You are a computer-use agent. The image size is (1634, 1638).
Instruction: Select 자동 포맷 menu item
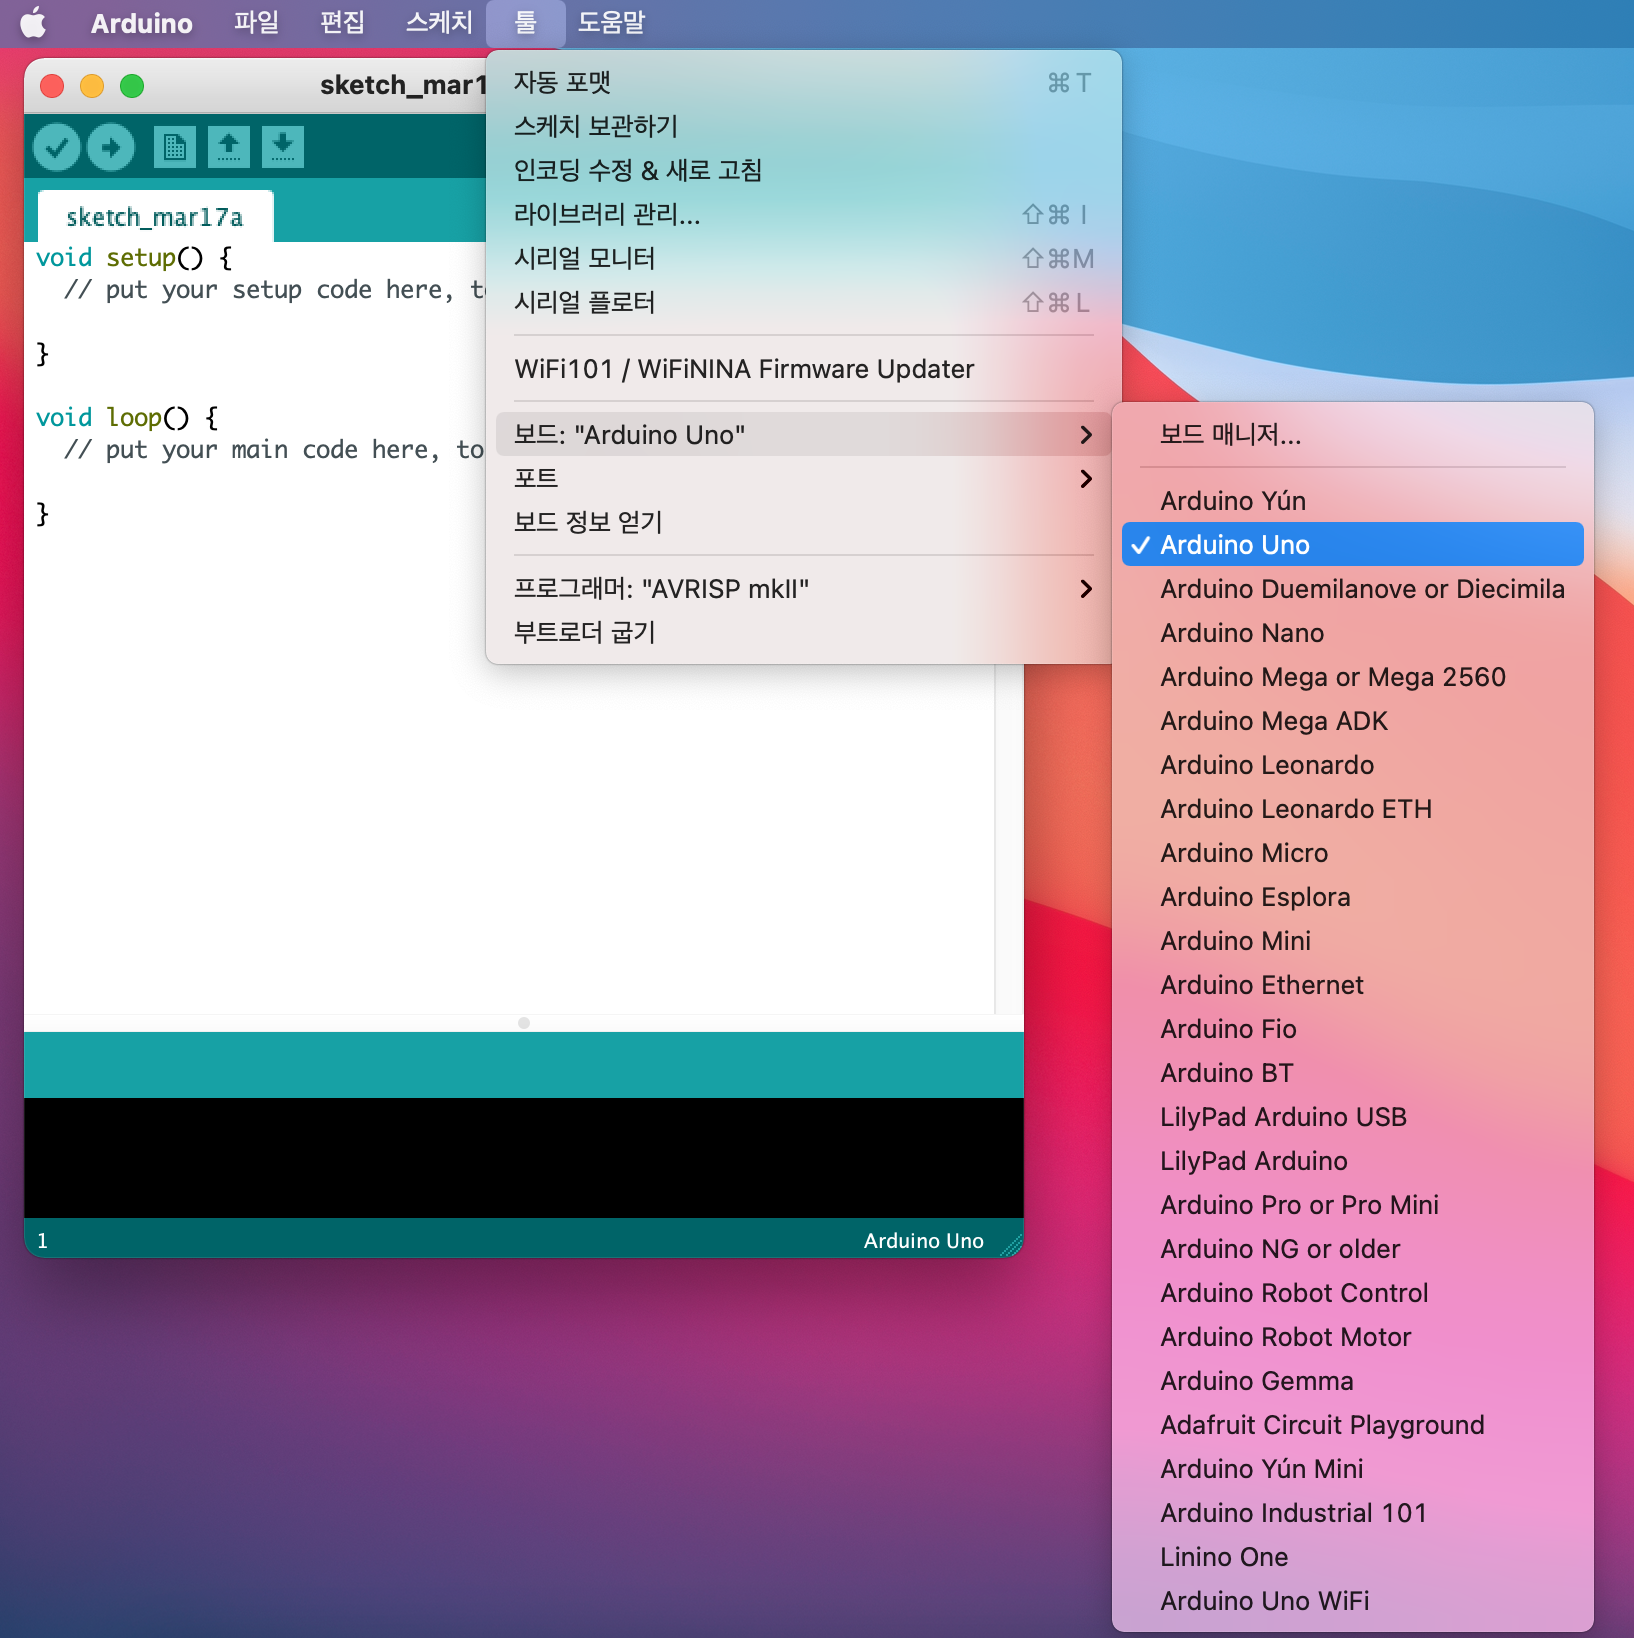(x=803, y=82)
